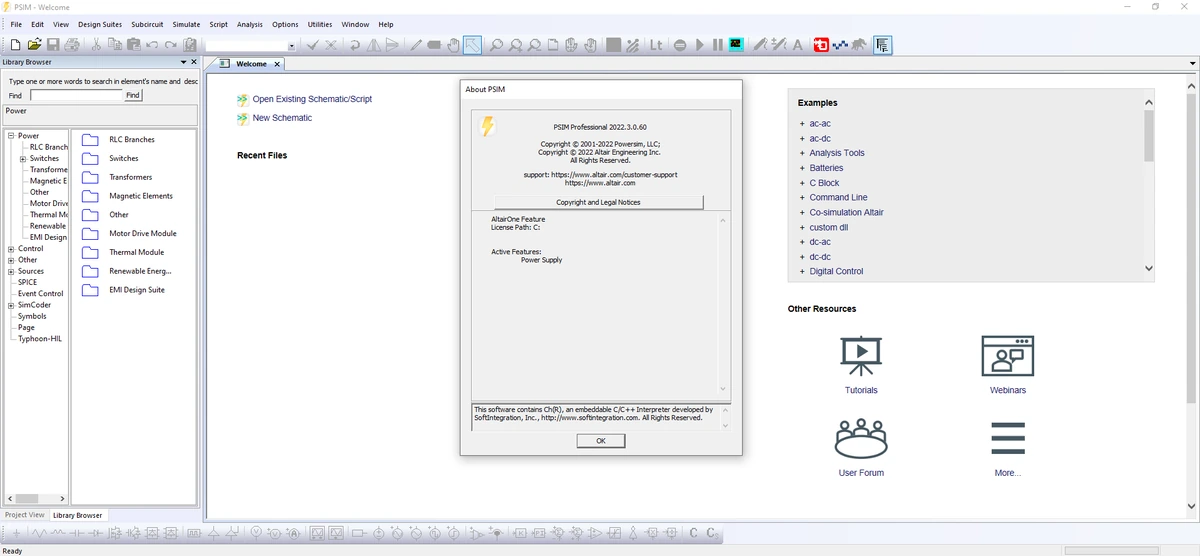Viewport: 1200px width, 556px height.
Task: Expand the Batteries examples entry
Action: 802,168
